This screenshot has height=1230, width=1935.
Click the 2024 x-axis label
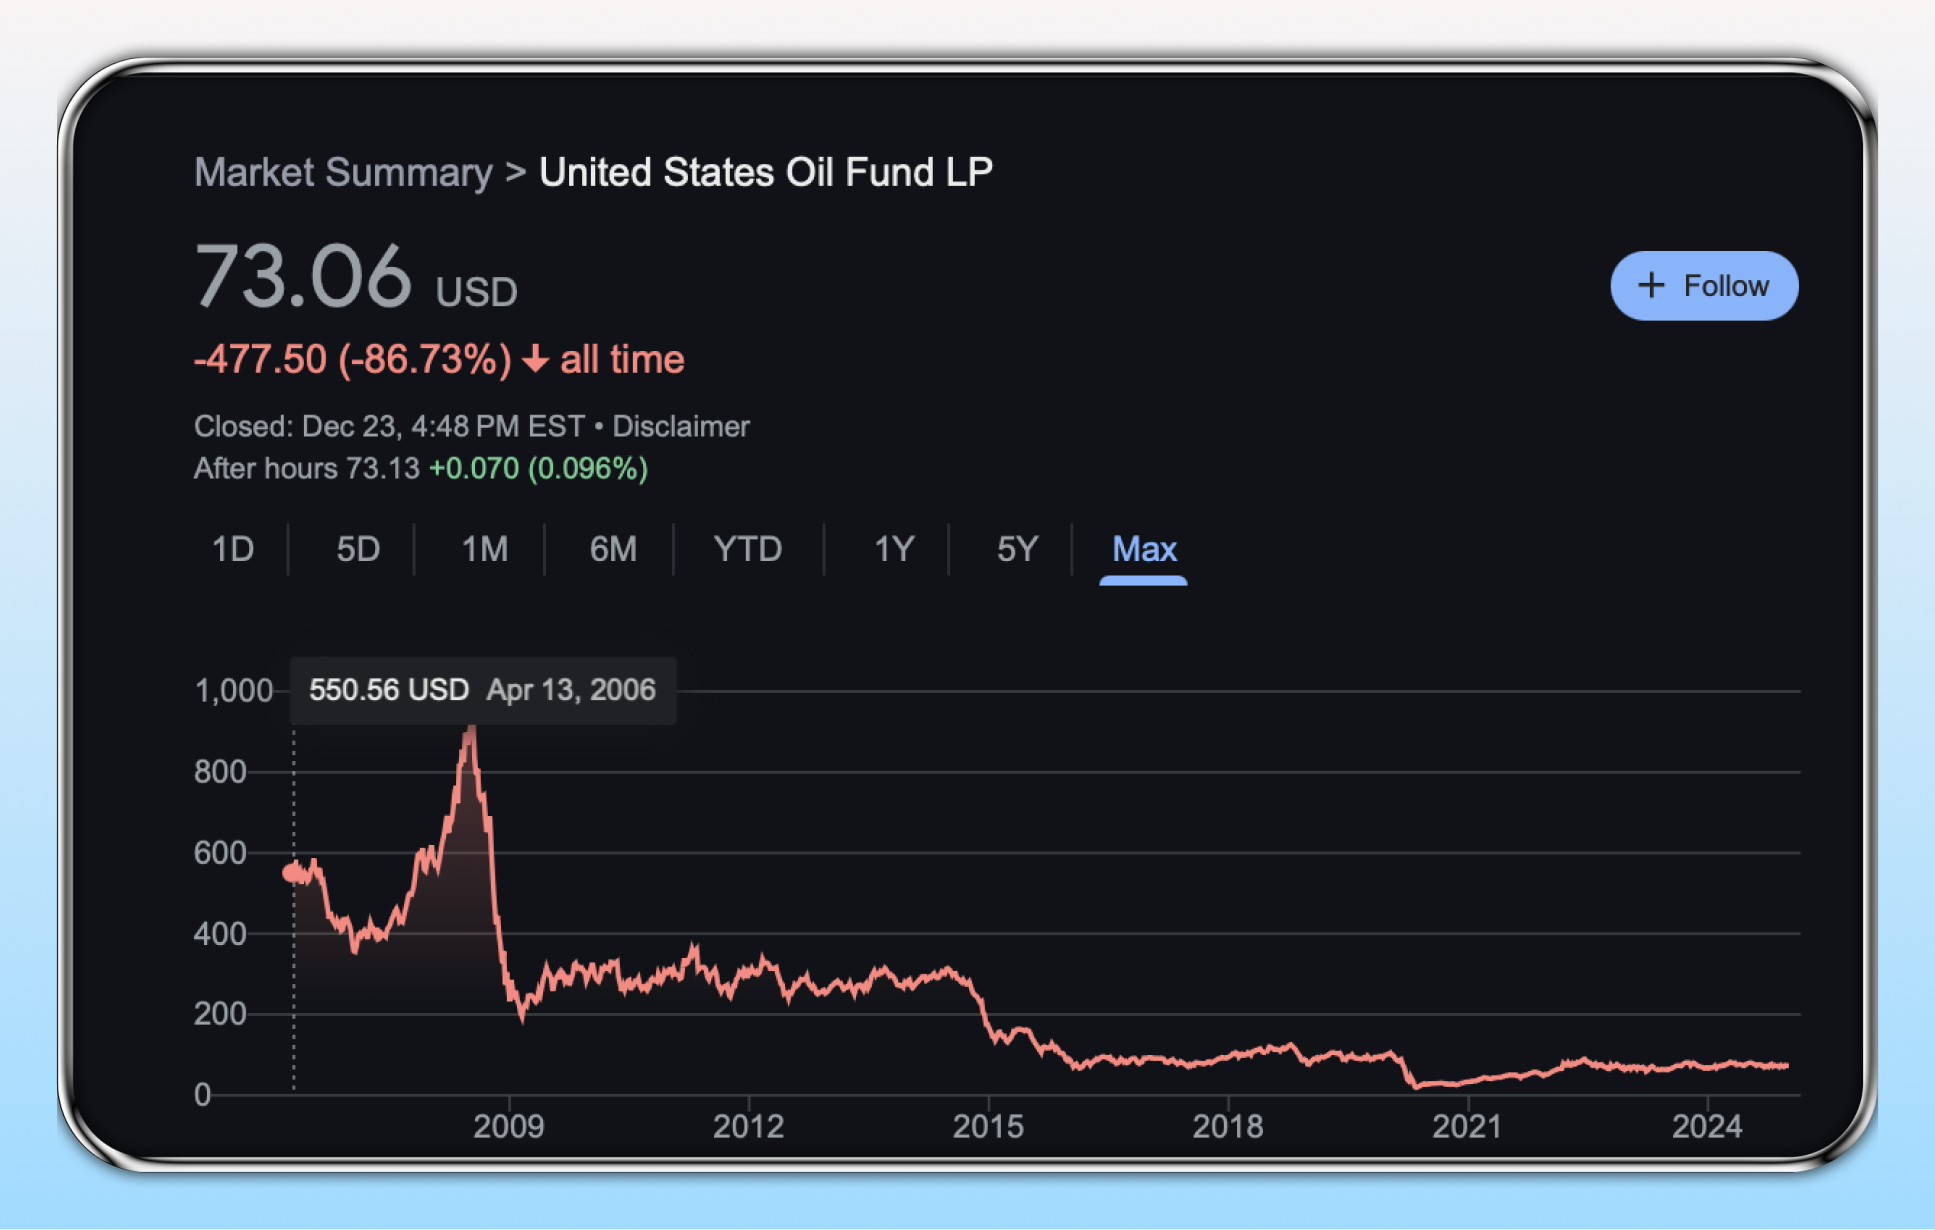(1707, 1126)
